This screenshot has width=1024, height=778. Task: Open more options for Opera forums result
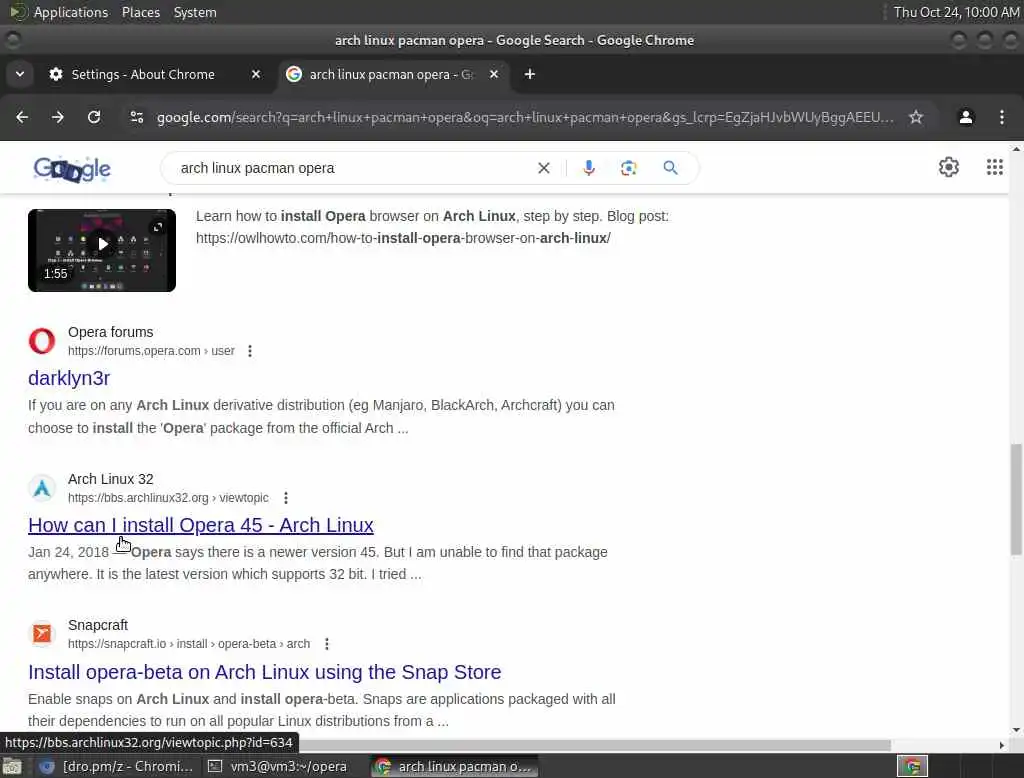pos(249,351)
